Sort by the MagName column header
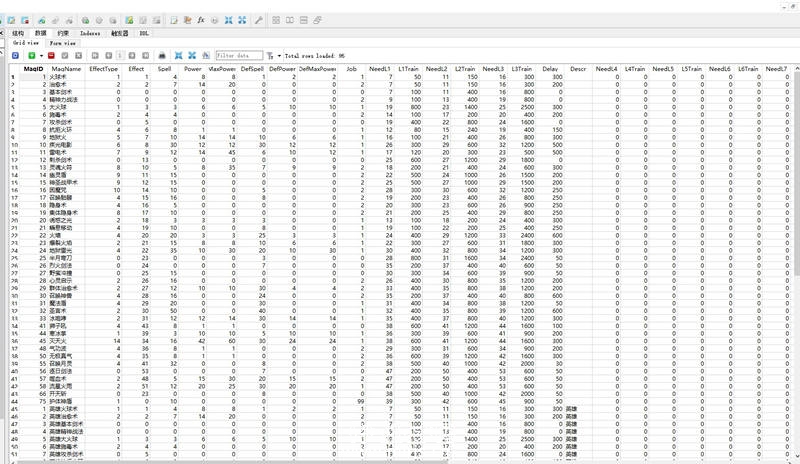This screenshot has width=800, height=464. [x=66, y=69]
